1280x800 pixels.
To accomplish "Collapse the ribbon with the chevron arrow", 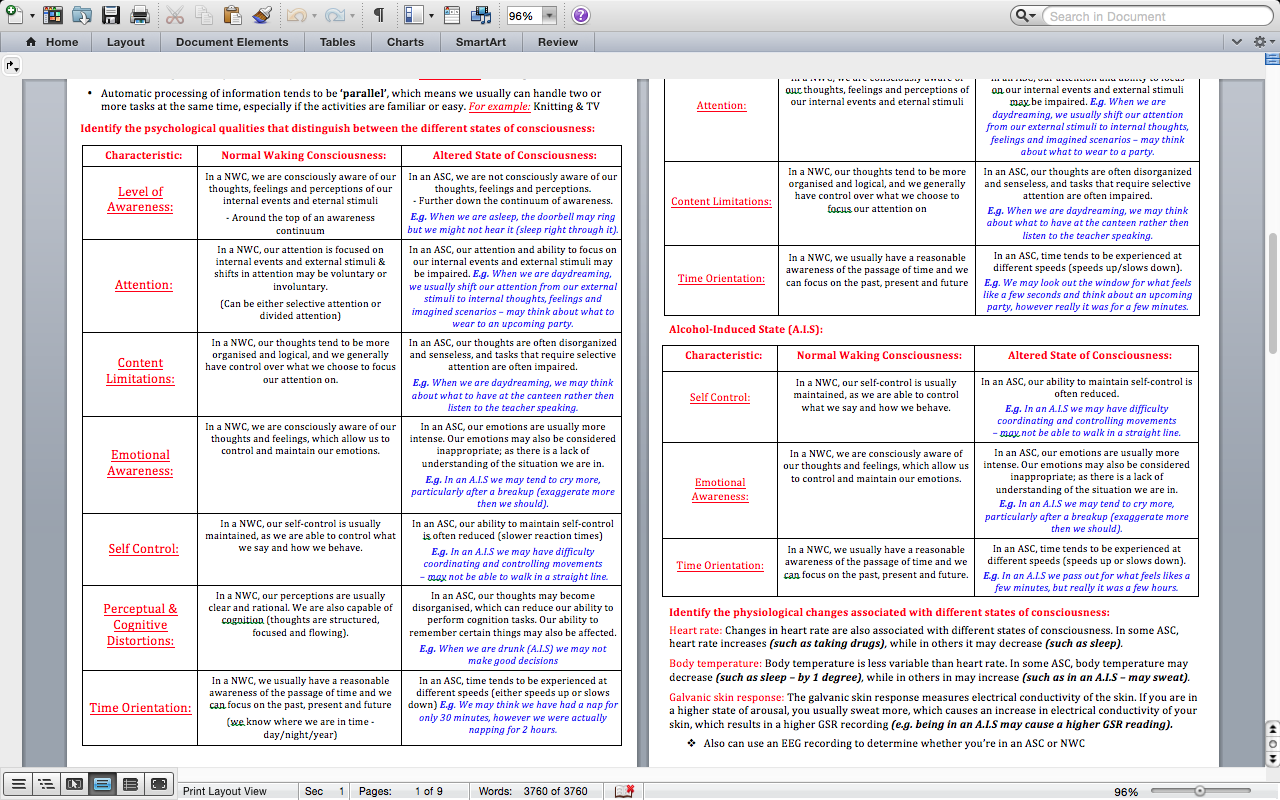I will coord(1238,42).
